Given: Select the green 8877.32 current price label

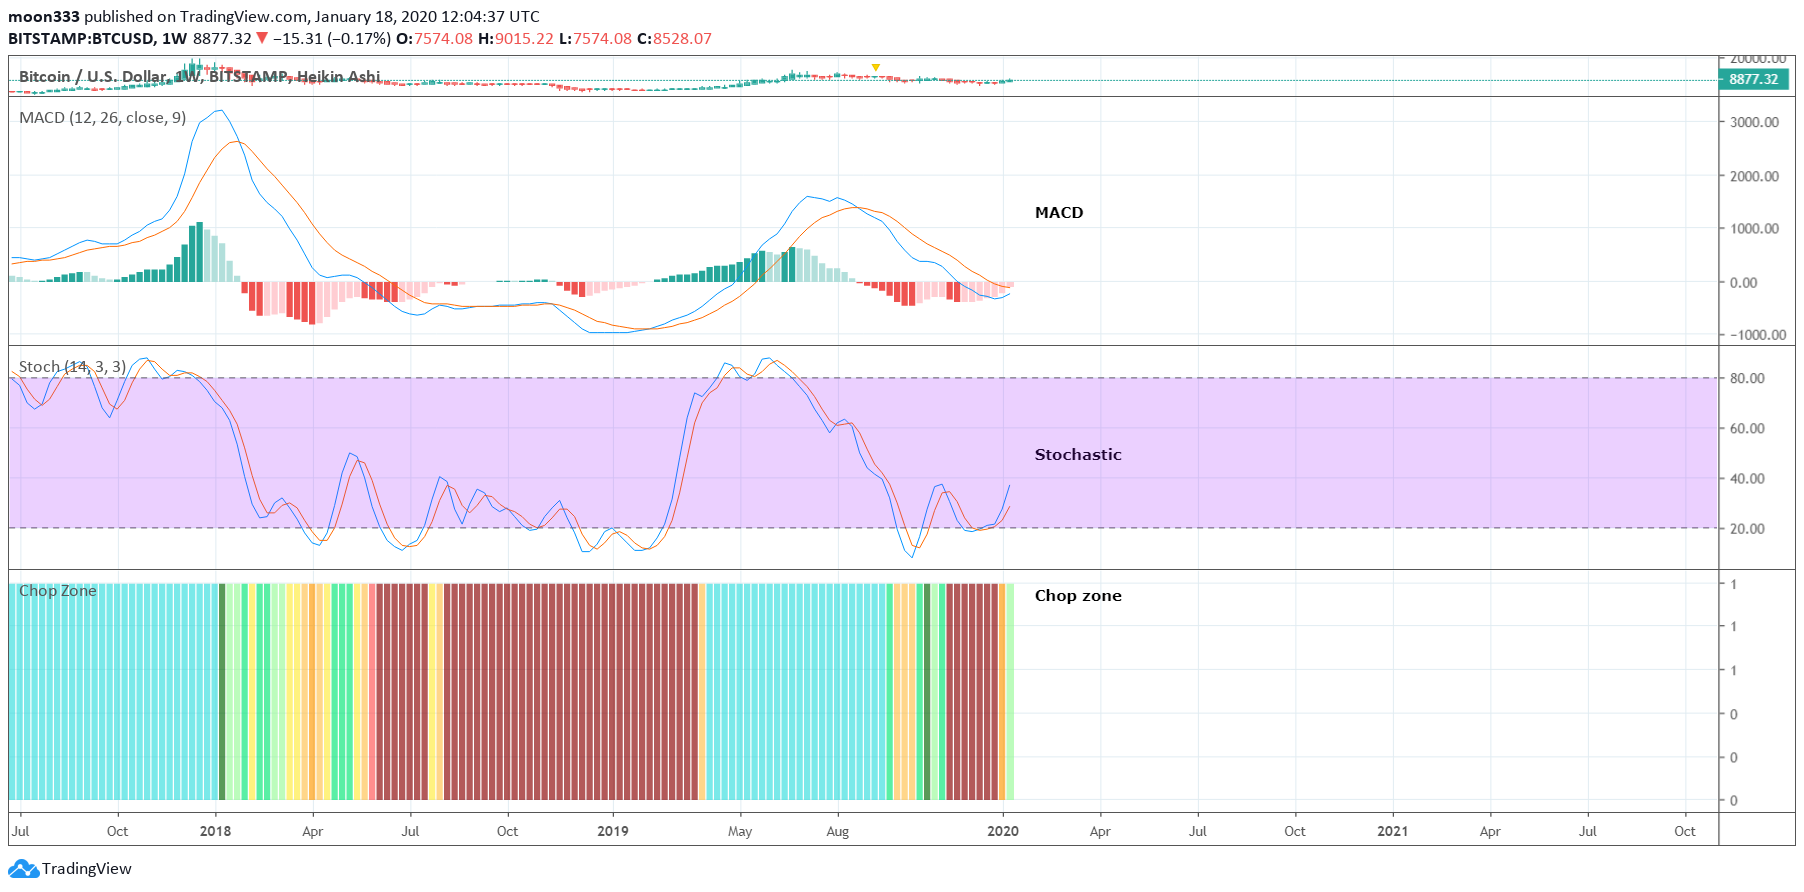Looking at the screenshot, I should (1753, 80).
